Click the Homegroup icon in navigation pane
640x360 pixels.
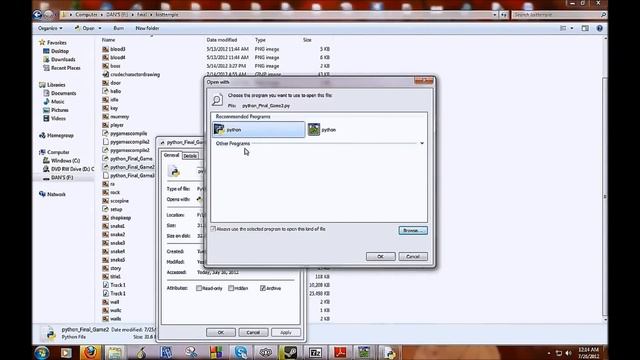click(x=42, y=136)
